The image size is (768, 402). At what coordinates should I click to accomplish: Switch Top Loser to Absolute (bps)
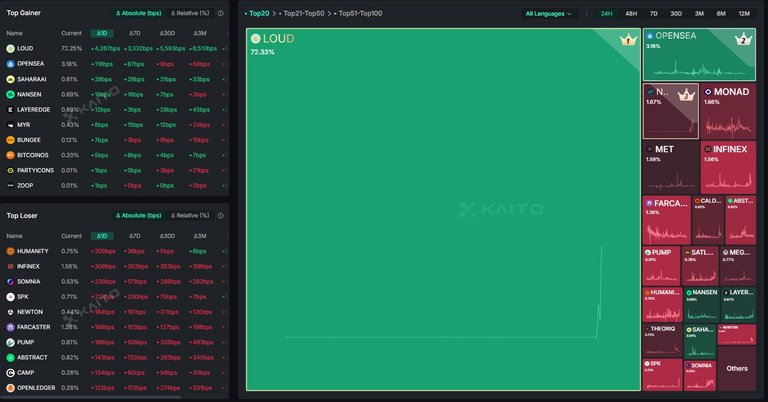pos(139,215)
